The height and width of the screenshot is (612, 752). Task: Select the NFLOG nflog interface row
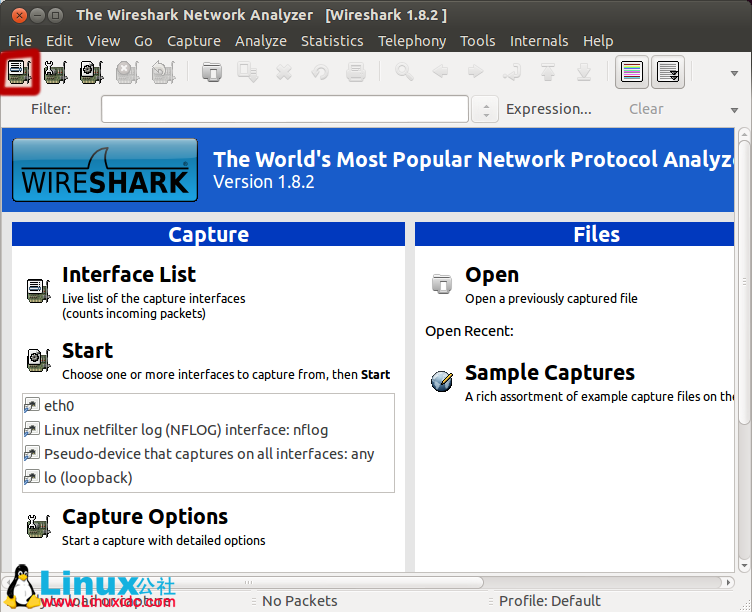coord(208,430)
